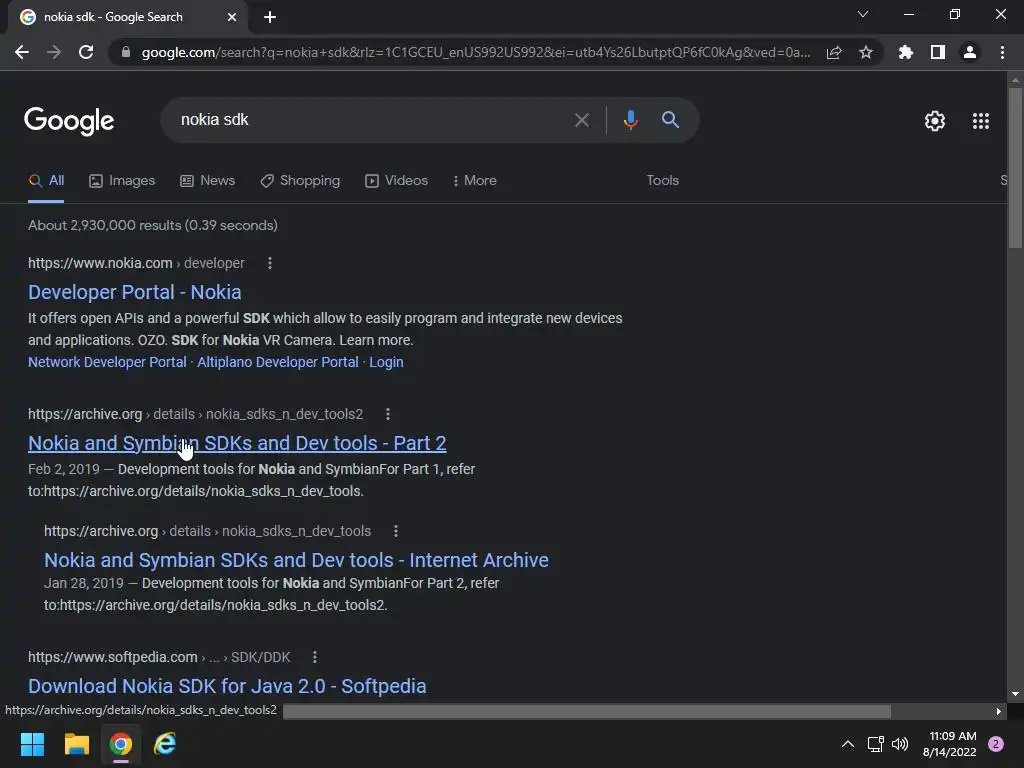Open more options for nokia.com developer result
Screen dimensions: 1024x768
270,263
